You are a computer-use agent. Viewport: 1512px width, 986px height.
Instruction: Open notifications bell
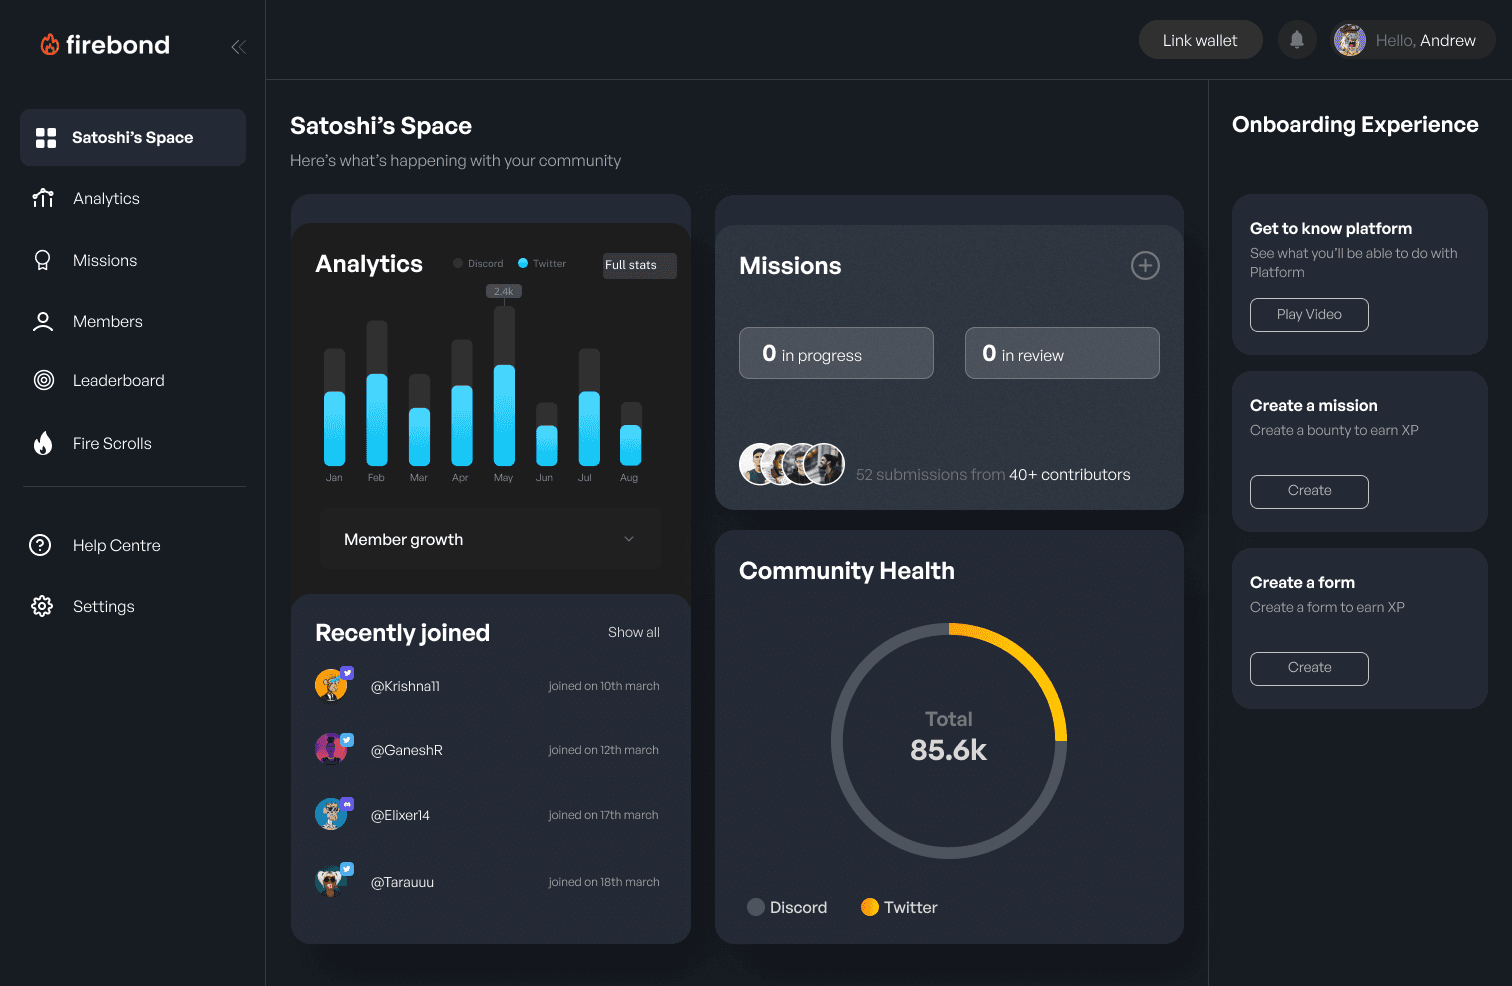(1297, 40)
